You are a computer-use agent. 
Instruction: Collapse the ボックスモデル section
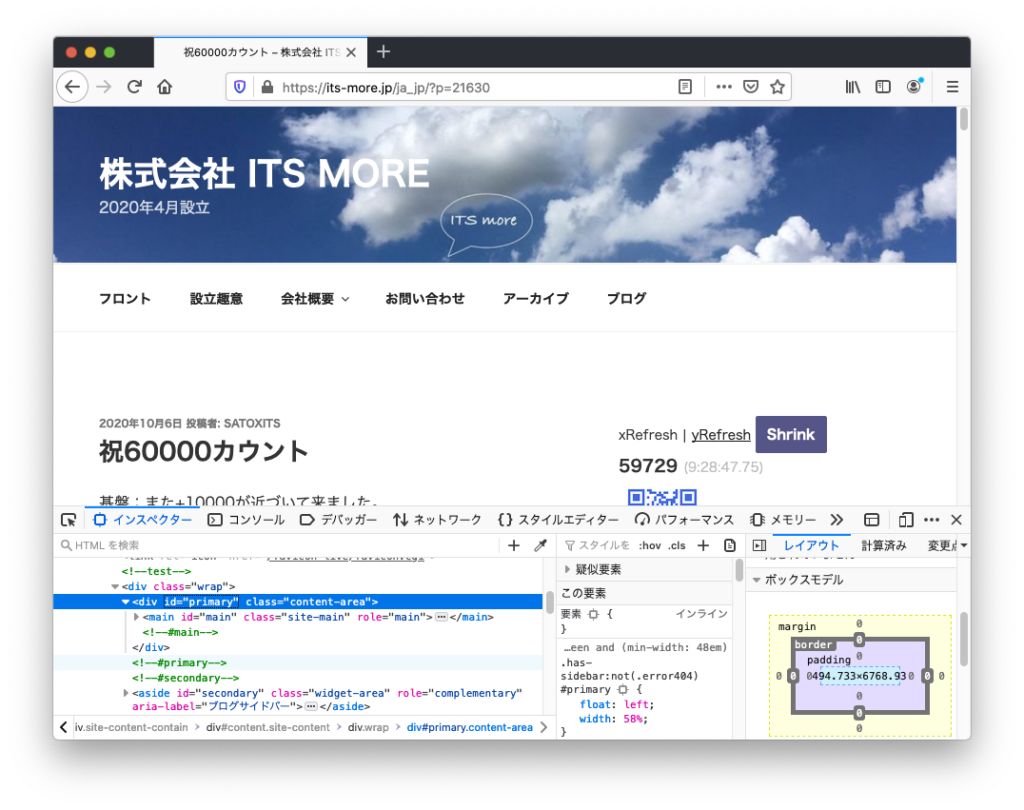pos(757,580)
